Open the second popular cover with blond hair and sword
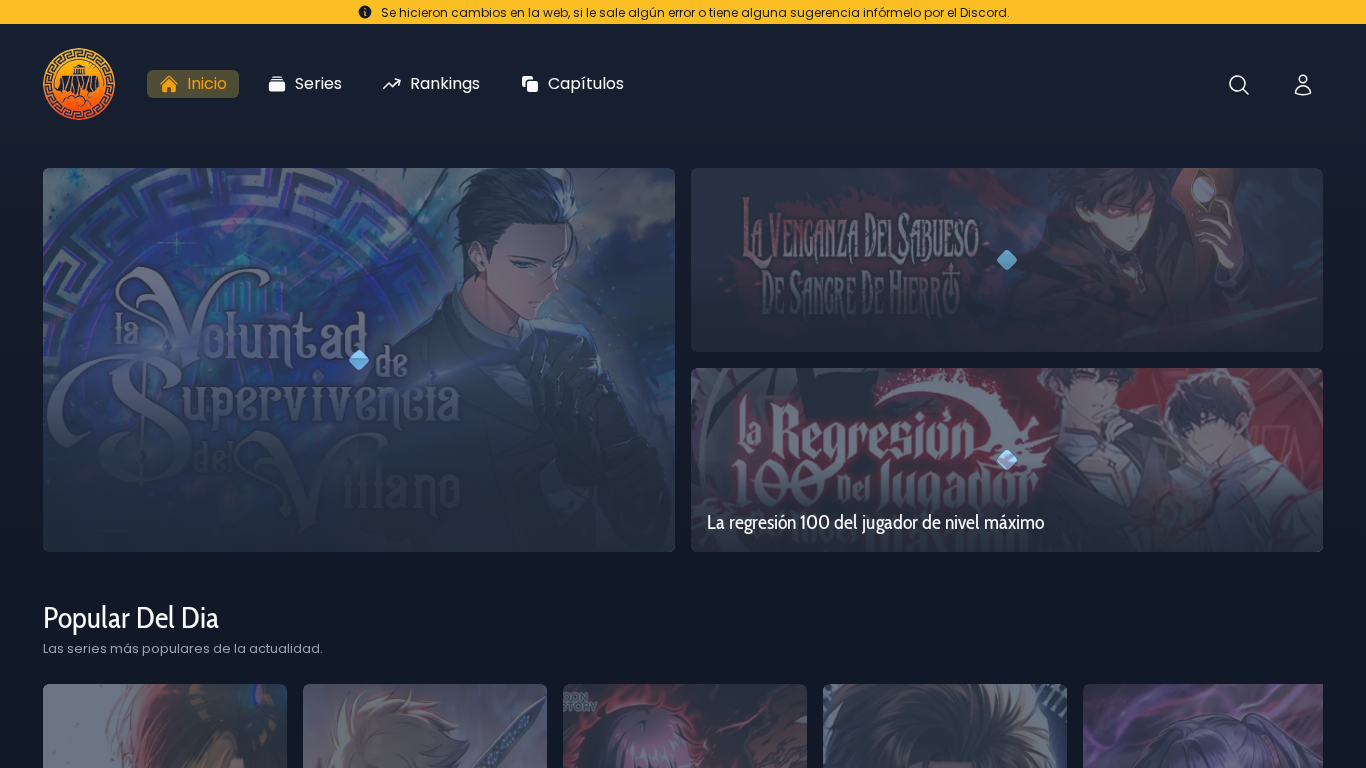 [425, 726]
